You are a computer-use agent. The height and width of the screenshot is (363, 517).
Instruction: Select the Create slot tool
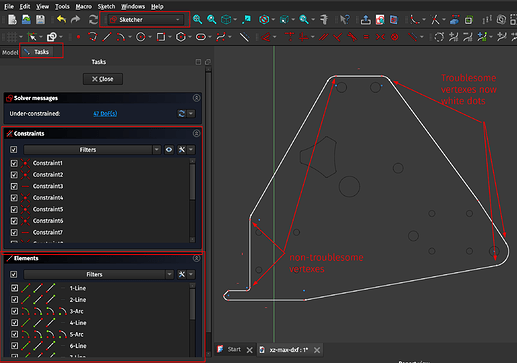point(201,37)
